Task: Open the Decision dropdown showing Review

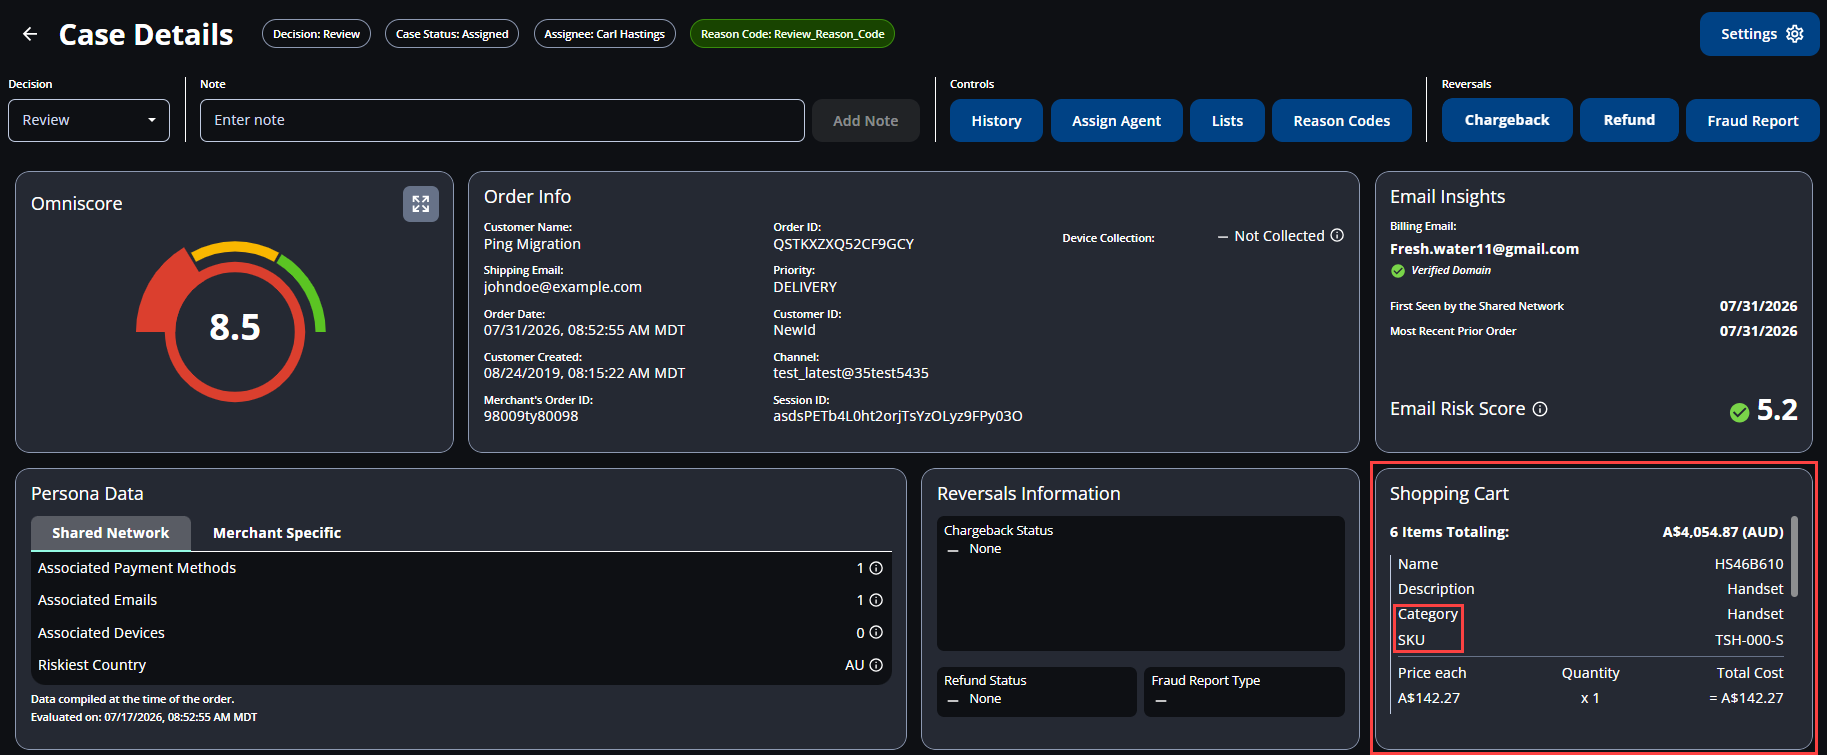Action: click(89, 120)
